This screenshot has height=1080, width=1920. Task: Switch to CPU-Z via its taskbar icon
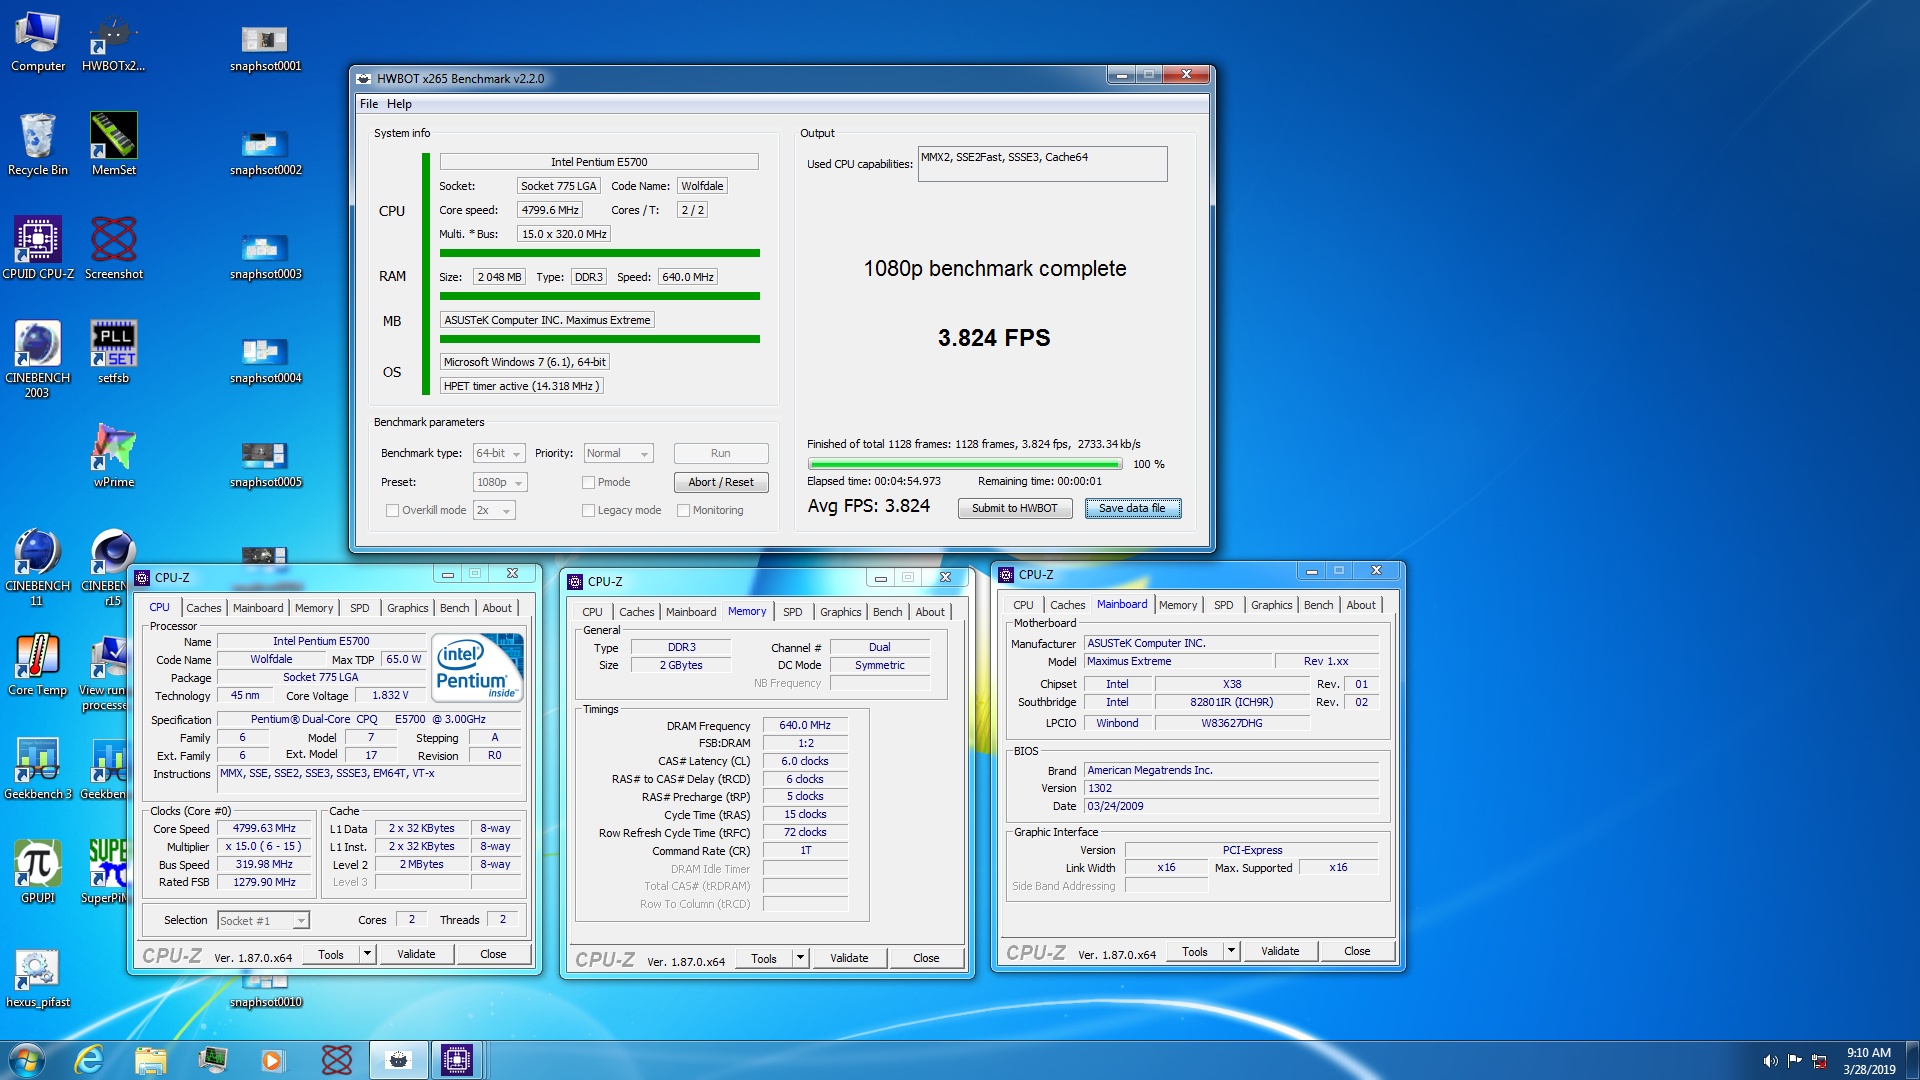457,1060
